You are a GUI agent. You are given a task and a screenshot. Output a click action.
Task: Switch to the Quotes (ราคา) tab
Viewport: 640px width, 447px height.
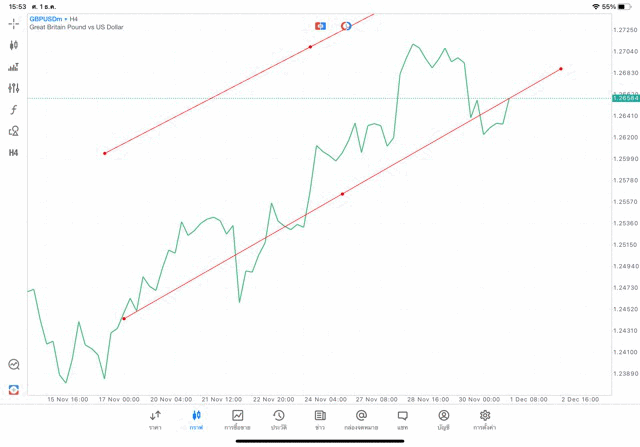point(155,419)
